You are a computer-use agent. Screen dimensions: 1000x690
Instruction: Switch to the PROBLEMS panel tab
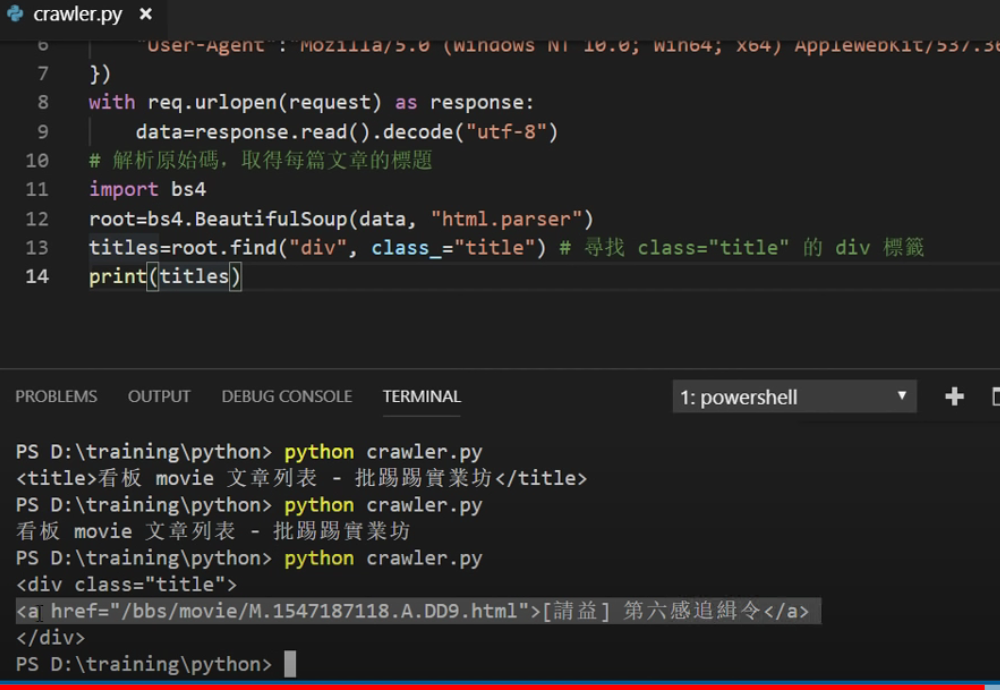(x=56, y=396)
